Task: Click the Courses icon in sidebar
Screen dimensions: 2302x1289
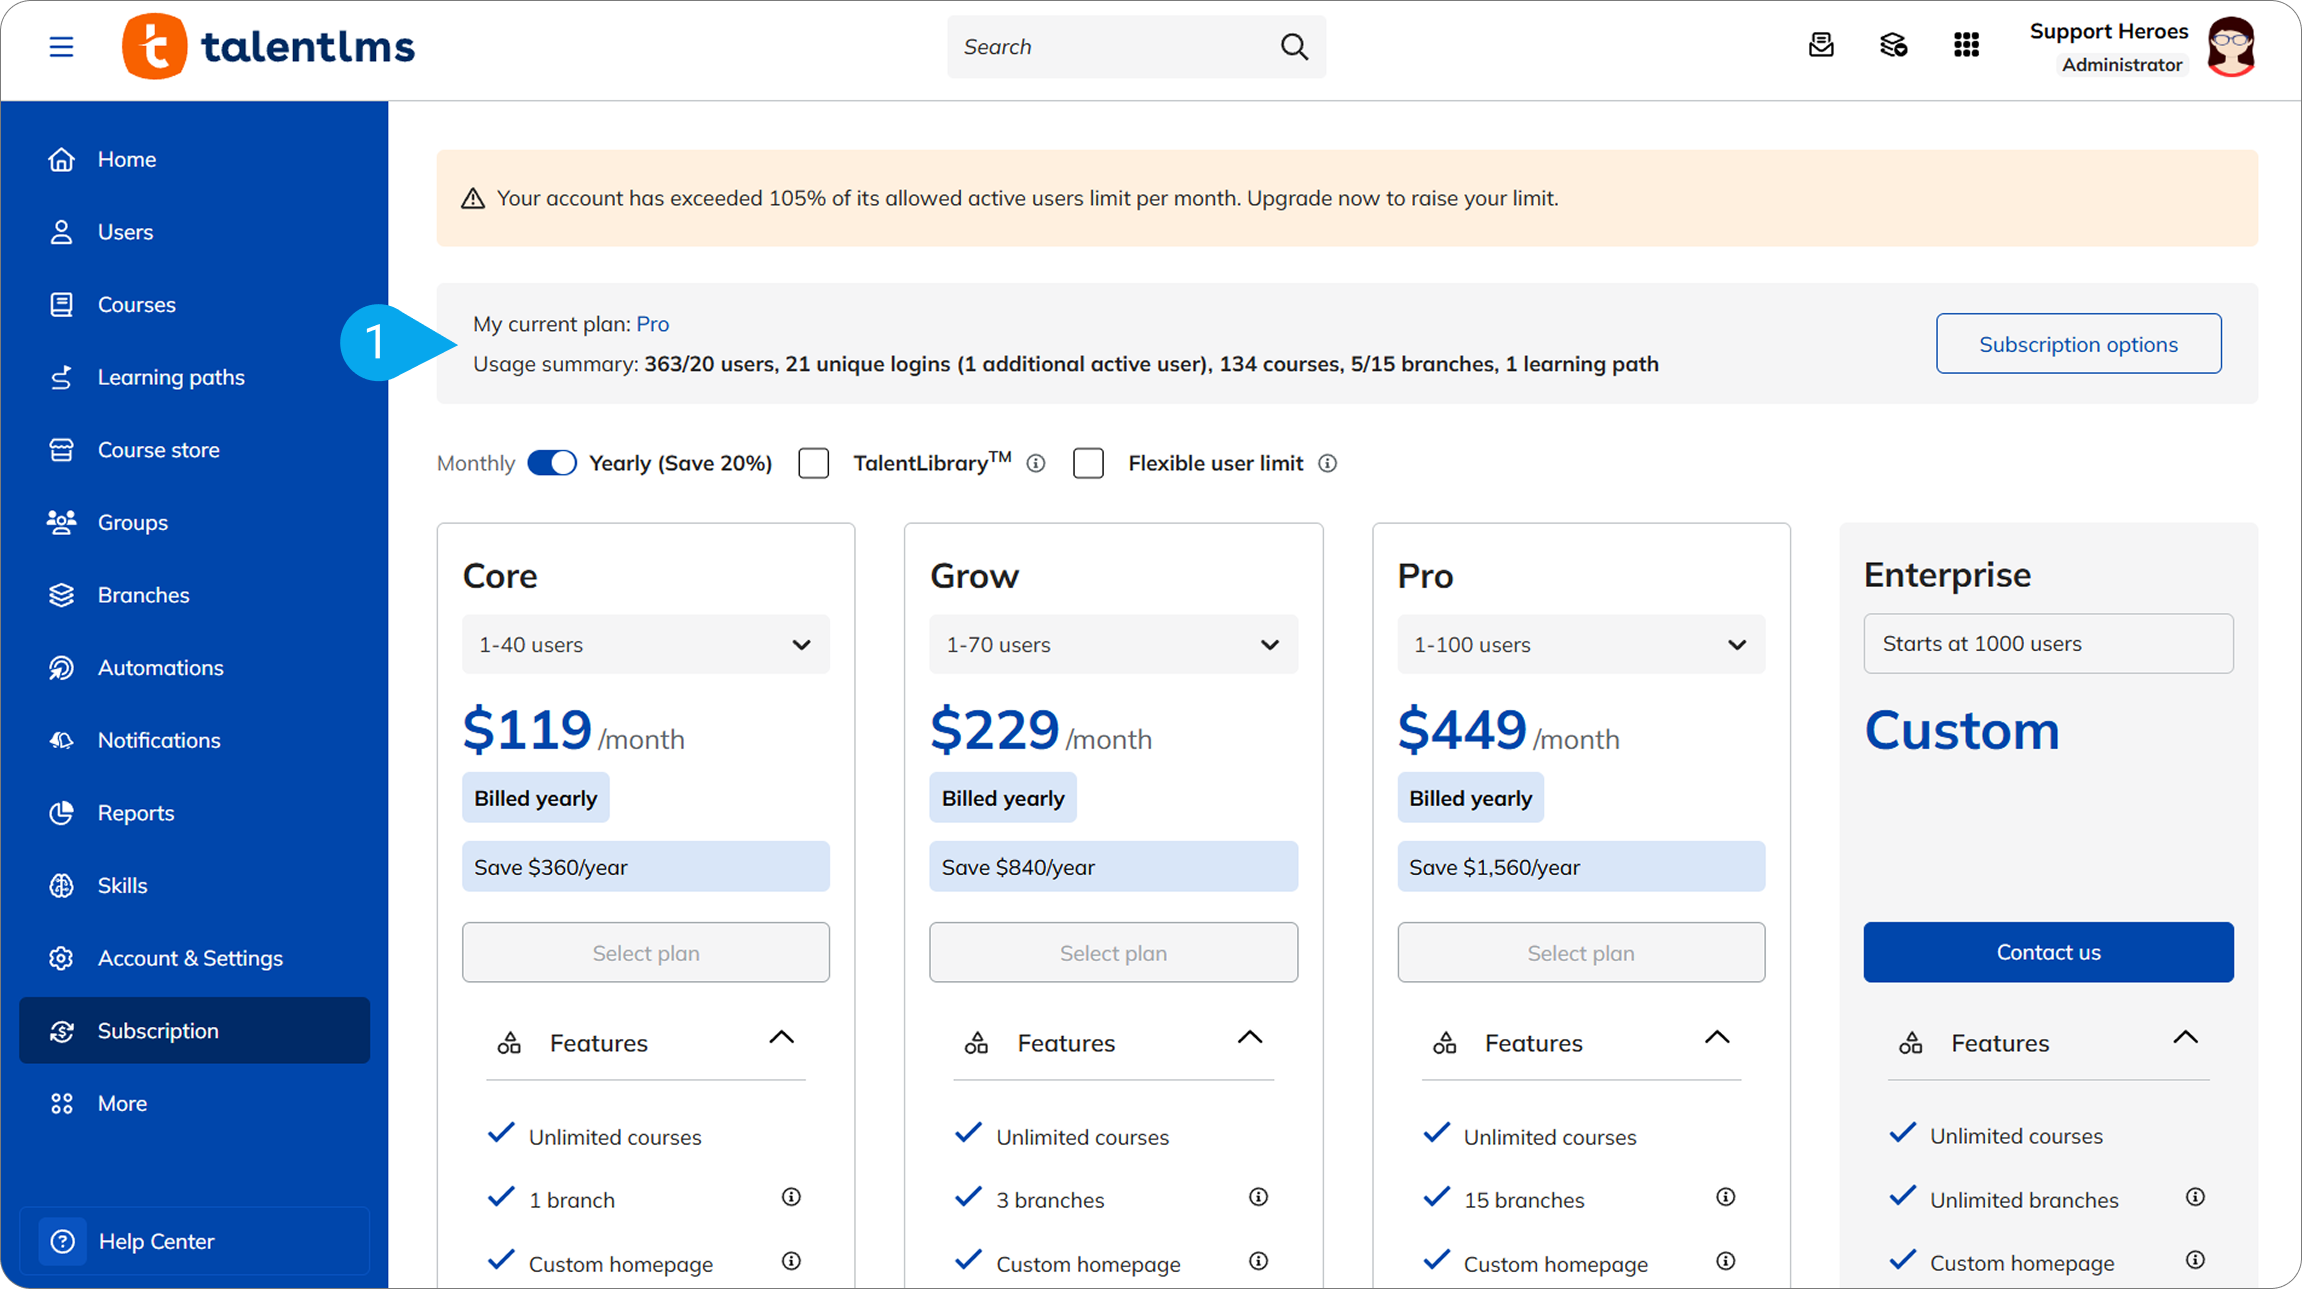Action: coord(61,304)
